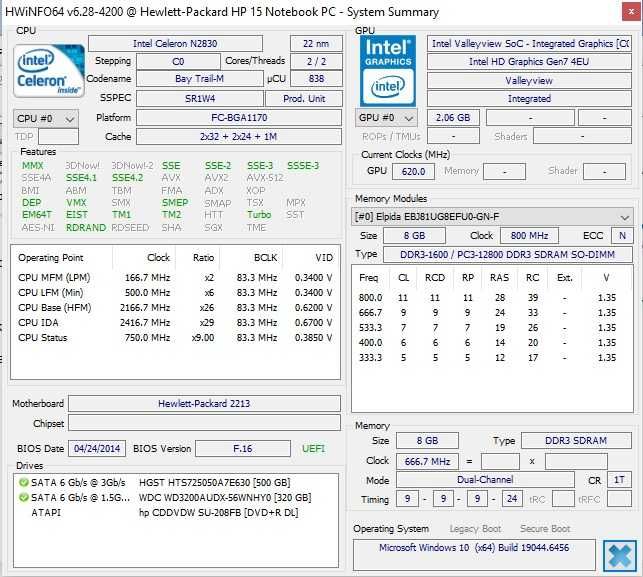
Task: Click the BCLK column header
Action: pyautogui.click(x=265, y=258)
